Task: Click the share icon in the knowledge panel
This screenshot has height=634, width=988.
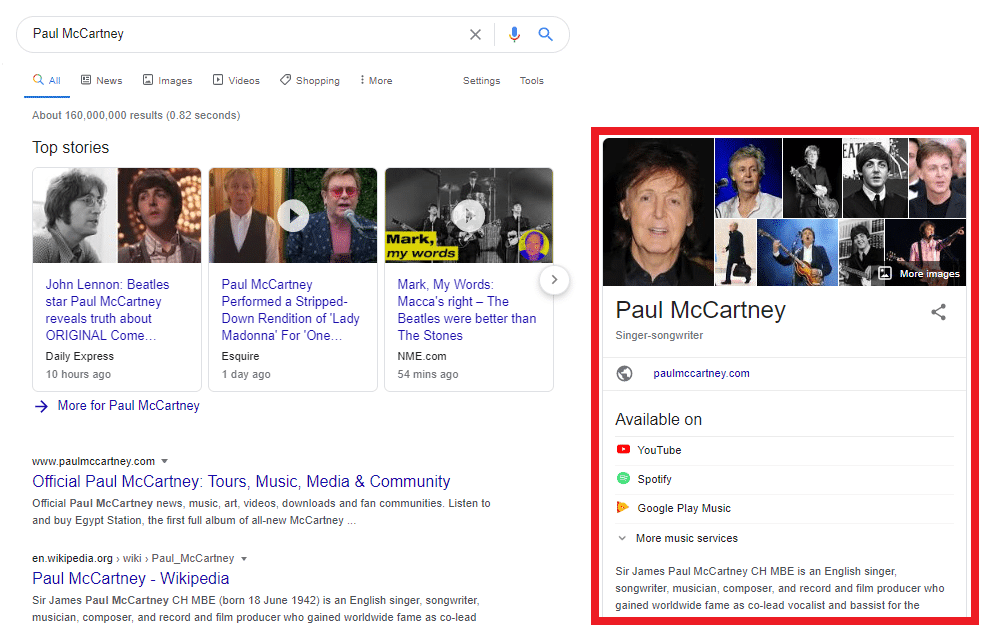Action: [938, 312]
